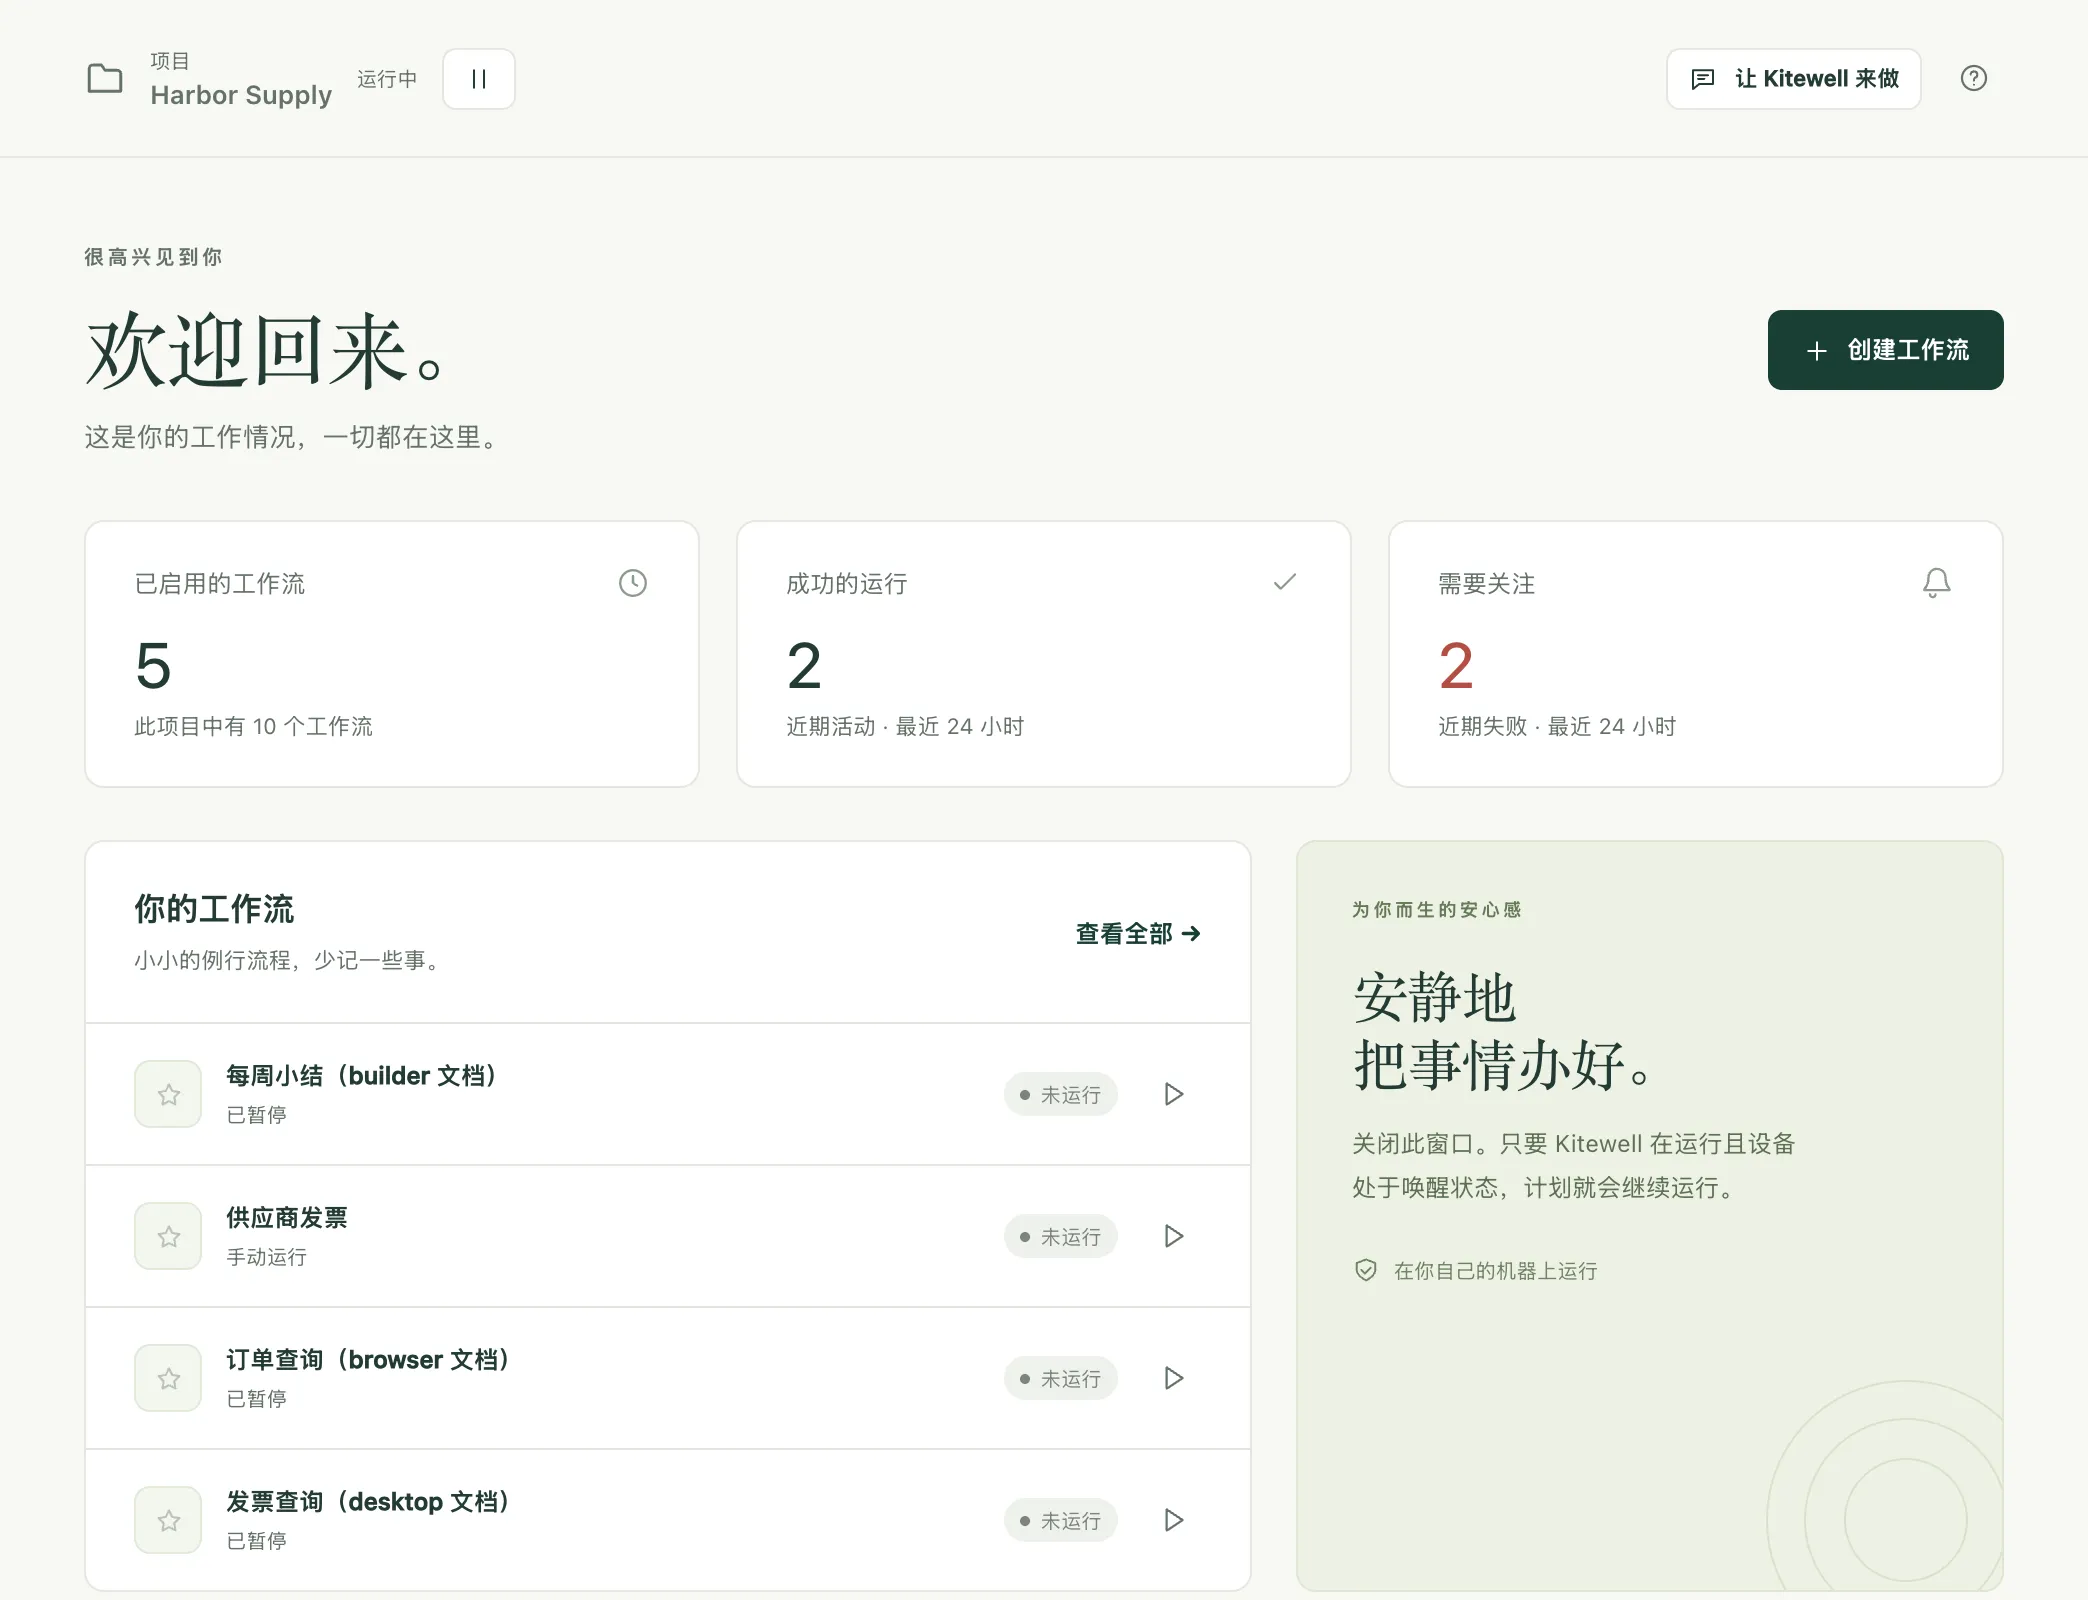Star the 订单查询（browser 文档）workflow

(168, 1378)
